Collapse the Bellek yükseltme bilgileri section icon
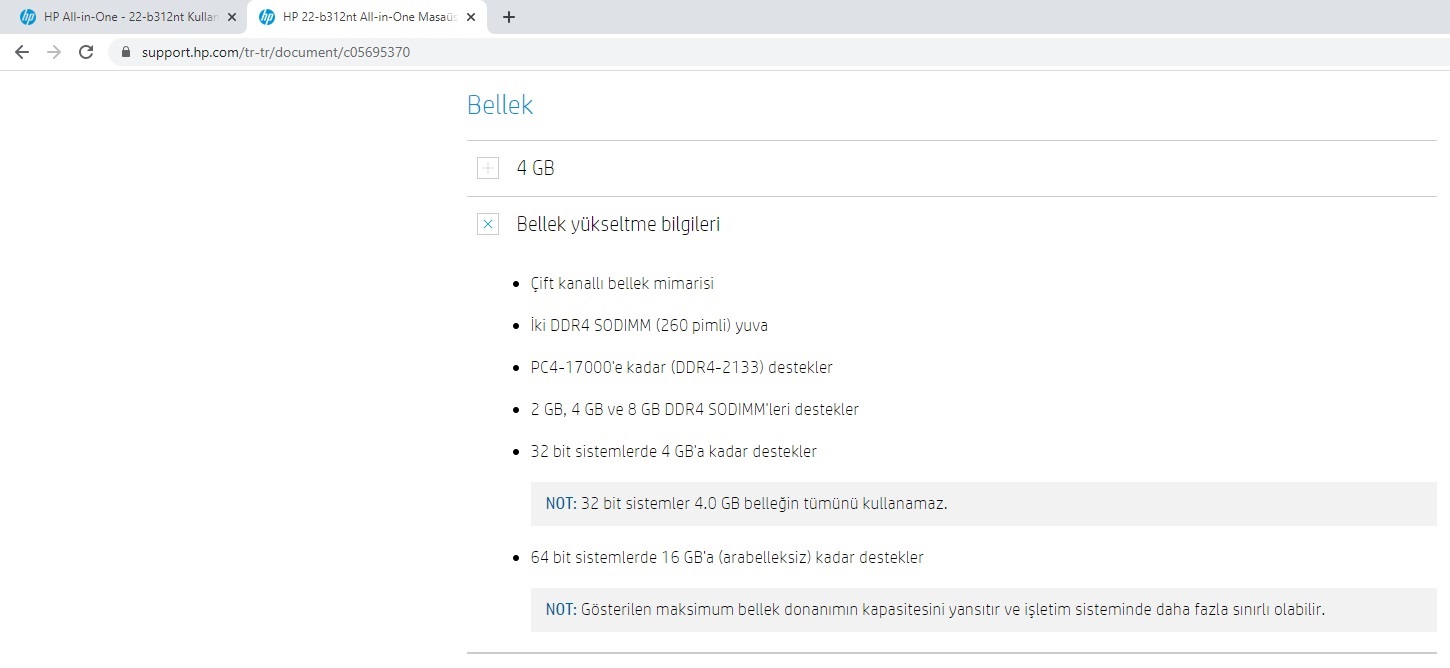The height and width of the screenshot is (668, 1450). coord(488,224)
